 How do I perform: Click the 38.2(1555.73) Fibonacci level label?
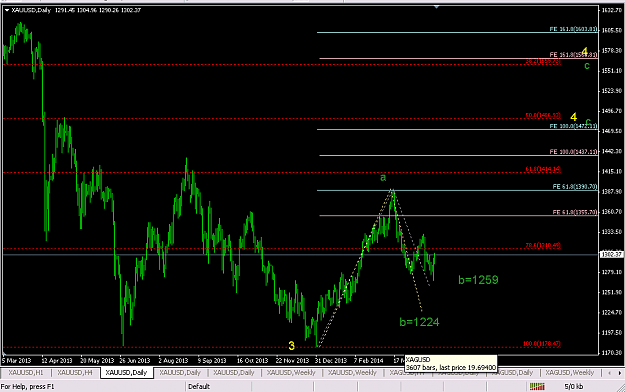click(x=543, y=61)
